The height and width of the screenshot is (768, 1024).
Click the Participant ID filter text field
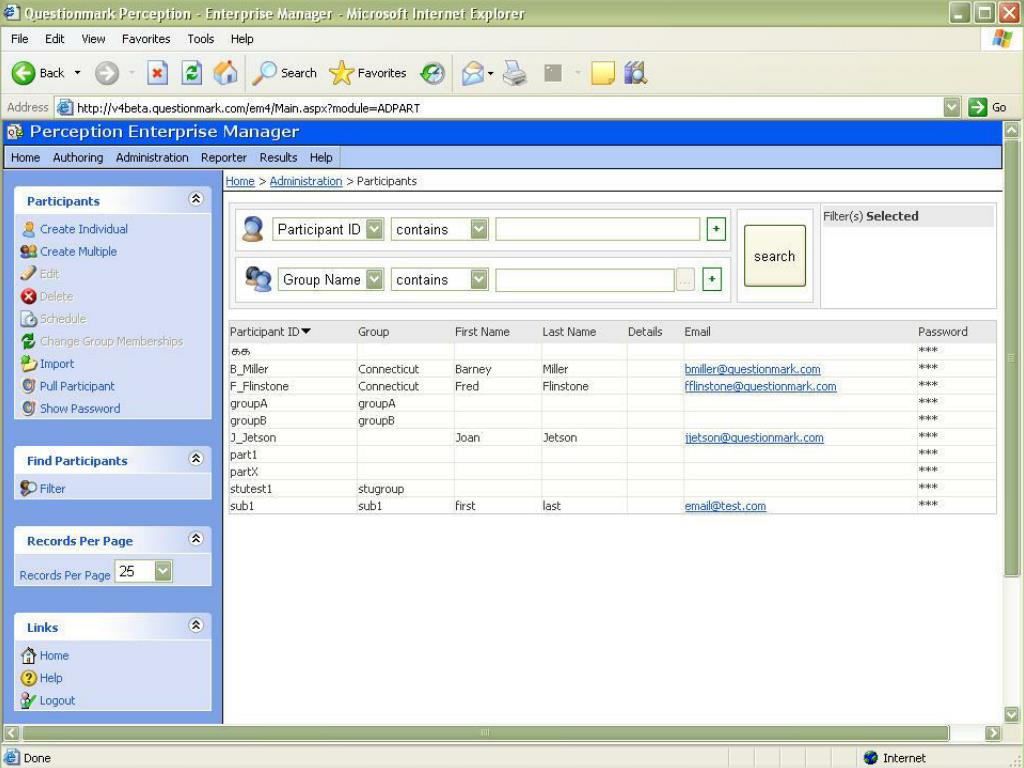point(598,229)
